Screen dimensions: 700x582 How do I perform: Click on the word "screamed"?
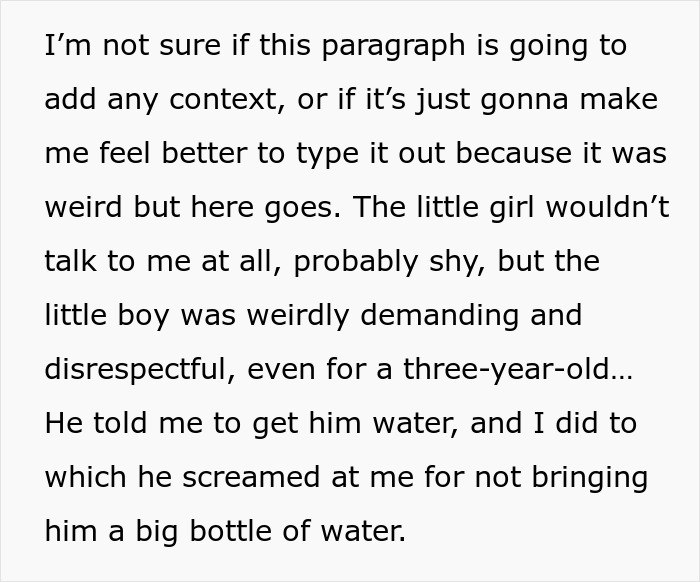tap(251, 477)
